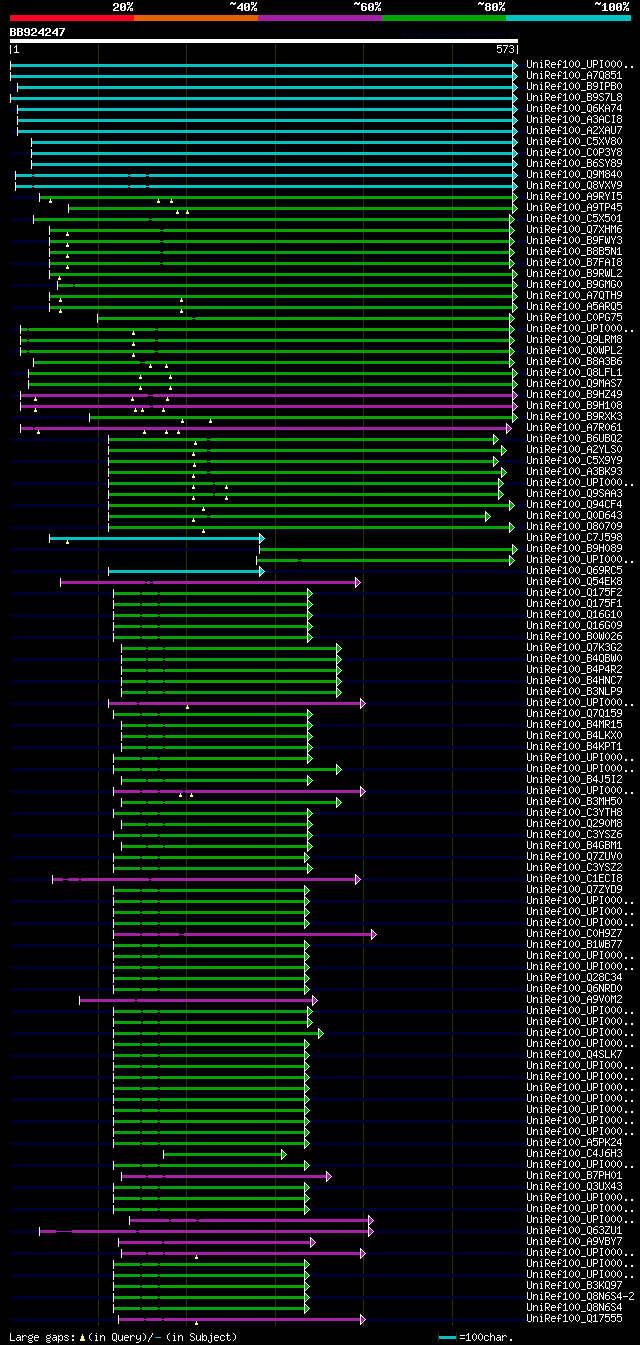The height and width of the screenshot is (1345, 640).
Task: Open hit UniRef100_B6SY89
Action: coord(574,163)
